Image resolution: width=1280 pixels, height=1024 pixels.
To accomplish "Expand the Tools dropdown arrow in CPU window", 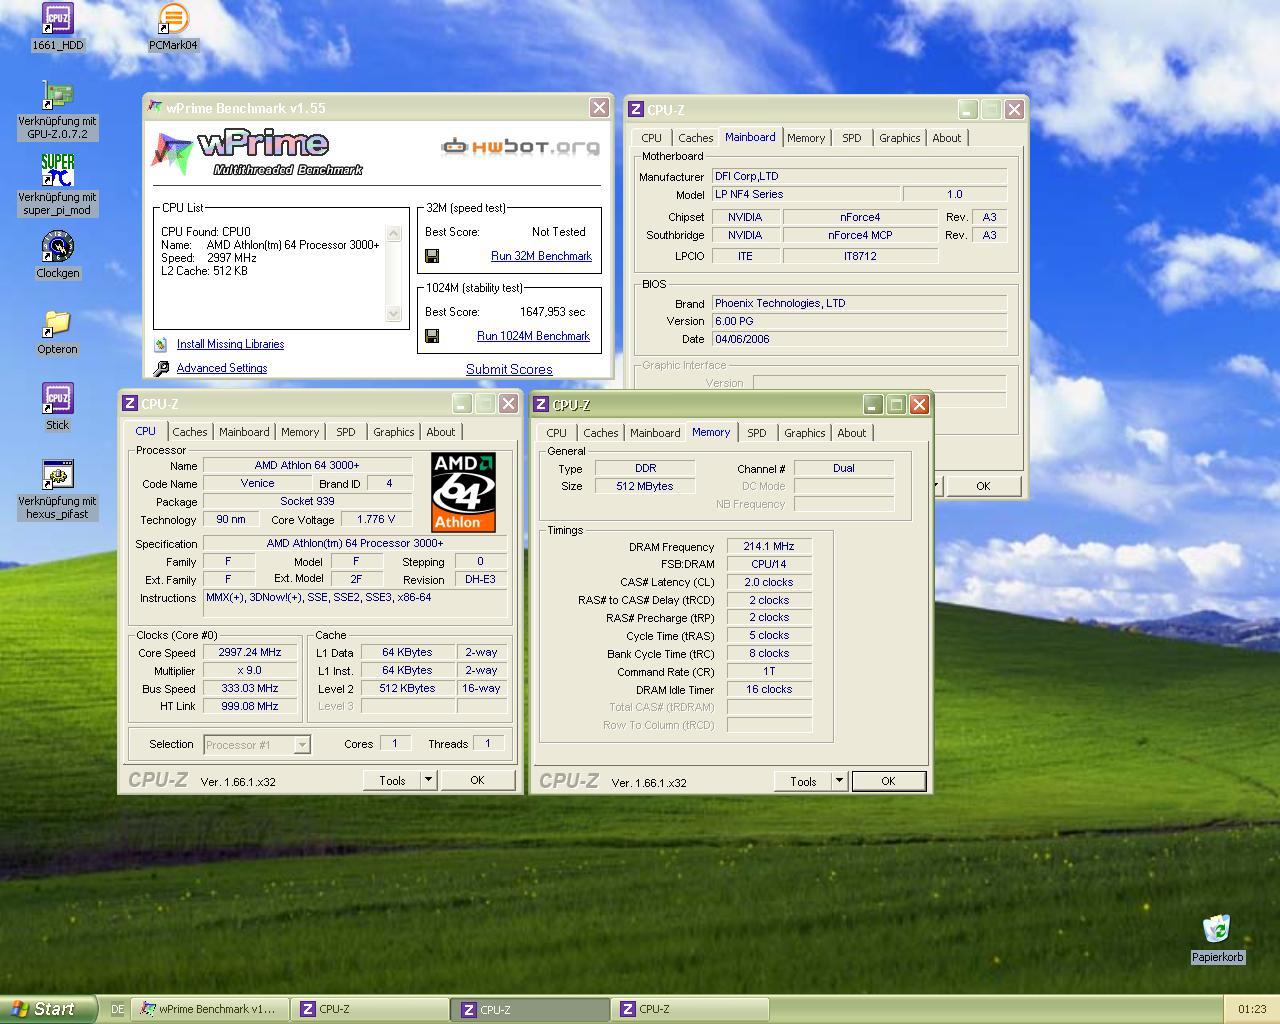I will point(428,780).
